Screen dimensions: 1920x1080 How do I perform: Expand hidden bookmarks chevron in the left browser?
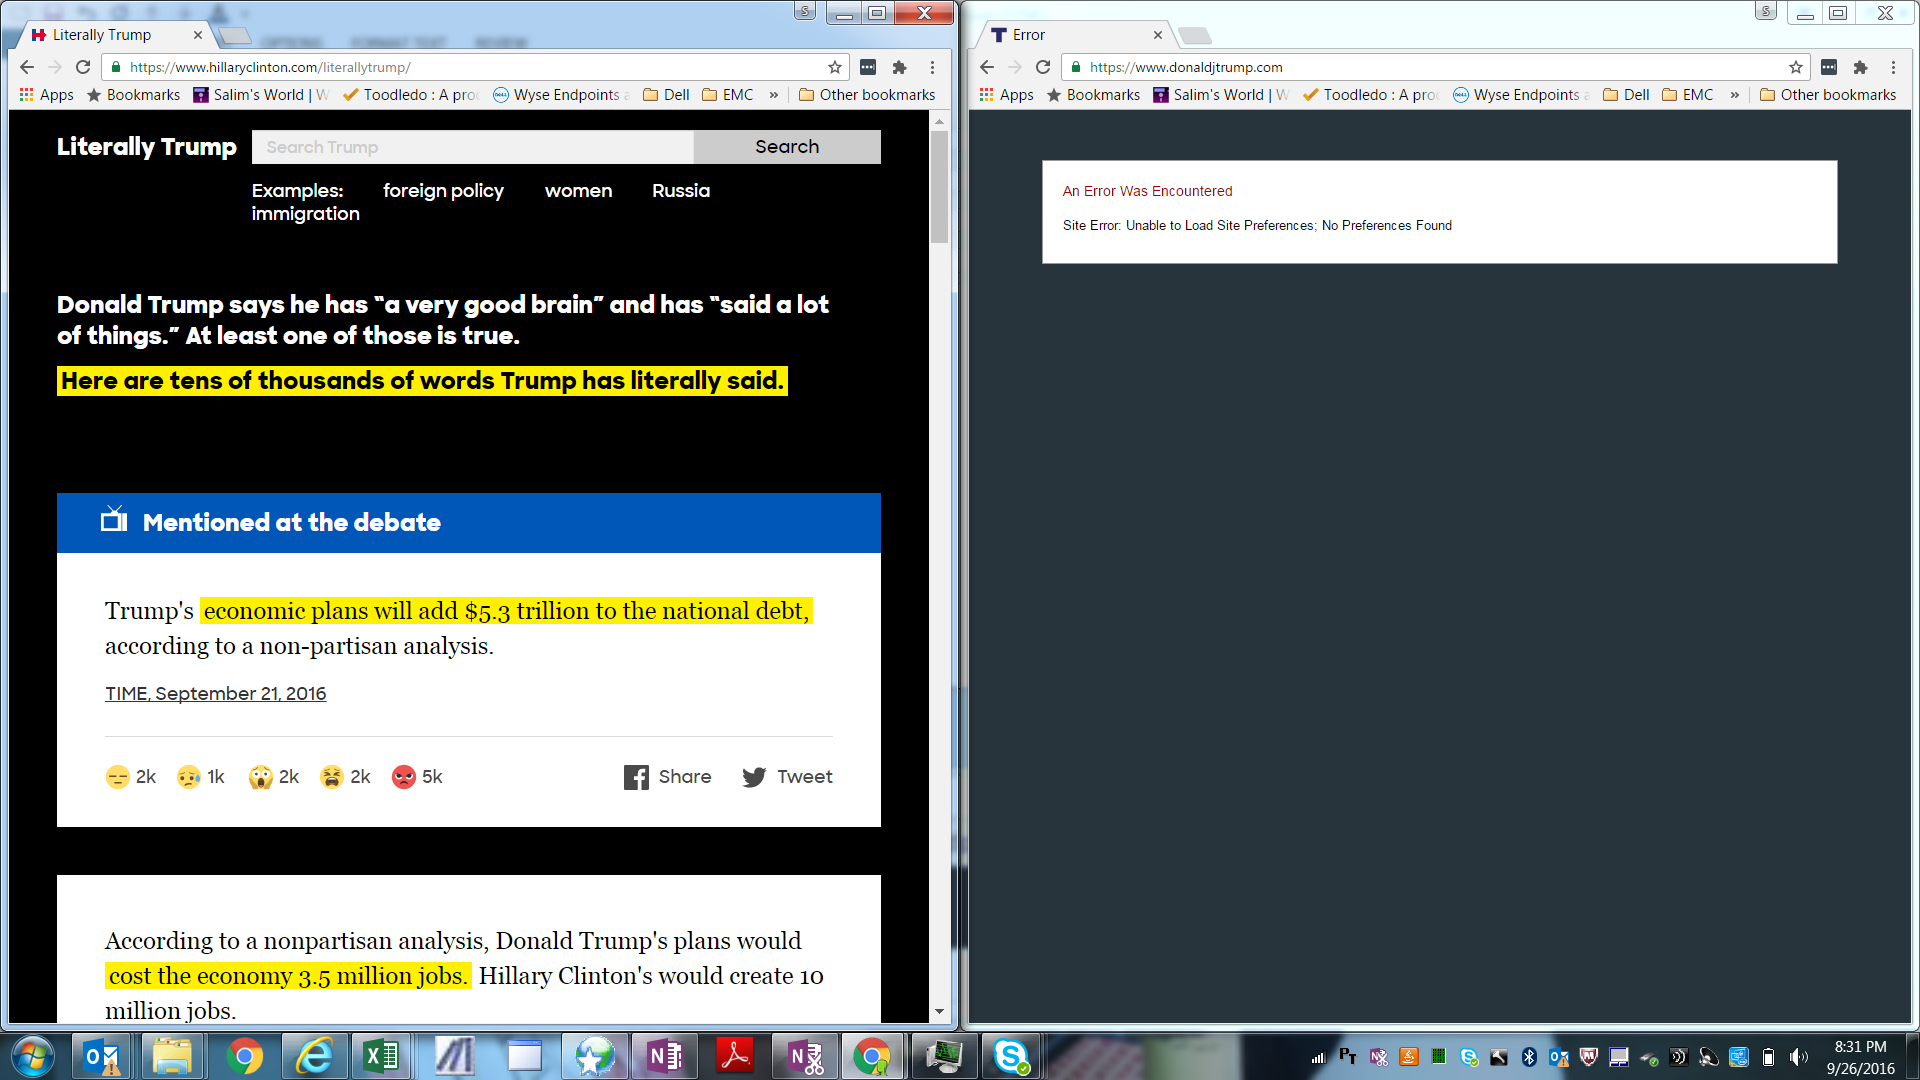[773, 95]
